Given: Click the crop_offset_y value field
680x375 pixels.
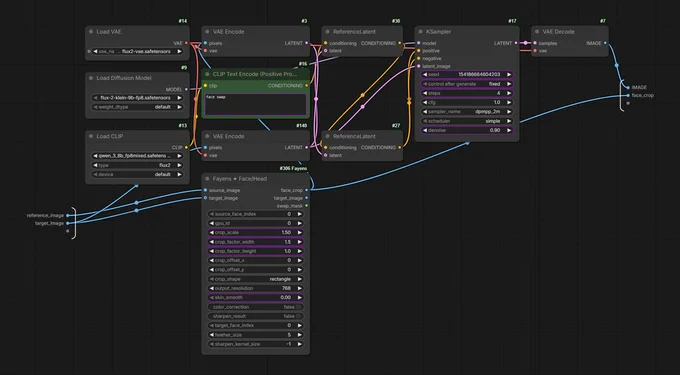Looking at the screenshot, I should pos(255,270).
